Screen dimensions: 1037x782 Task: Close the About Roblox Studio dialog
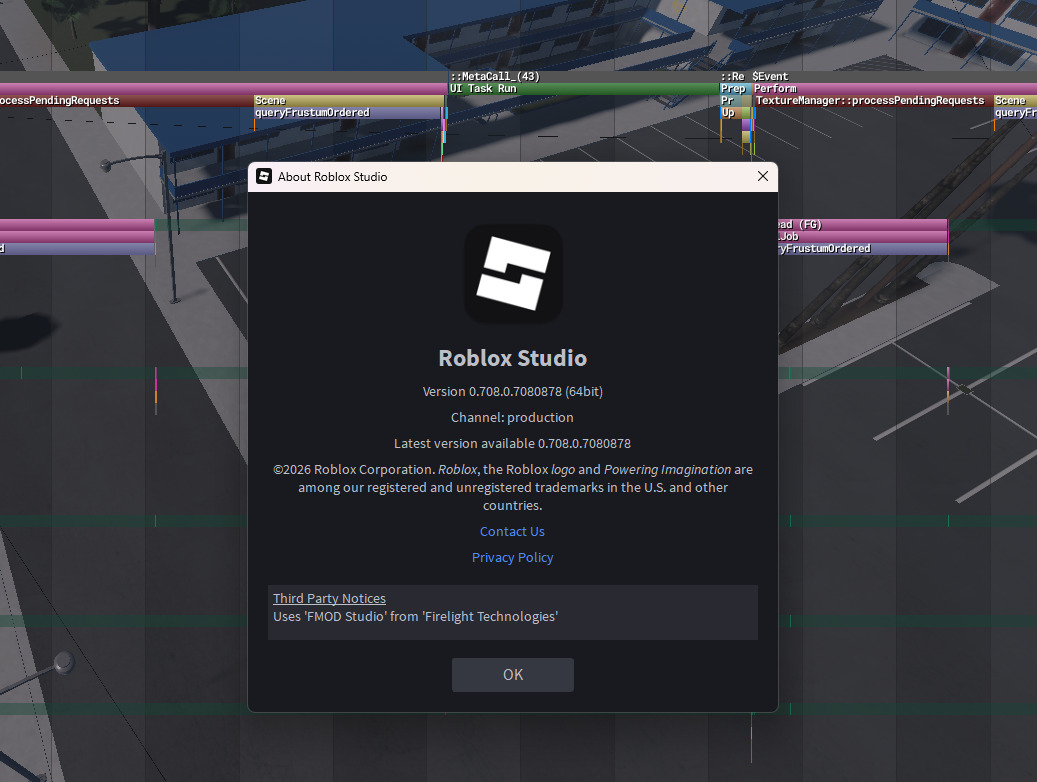coord(763,176)
